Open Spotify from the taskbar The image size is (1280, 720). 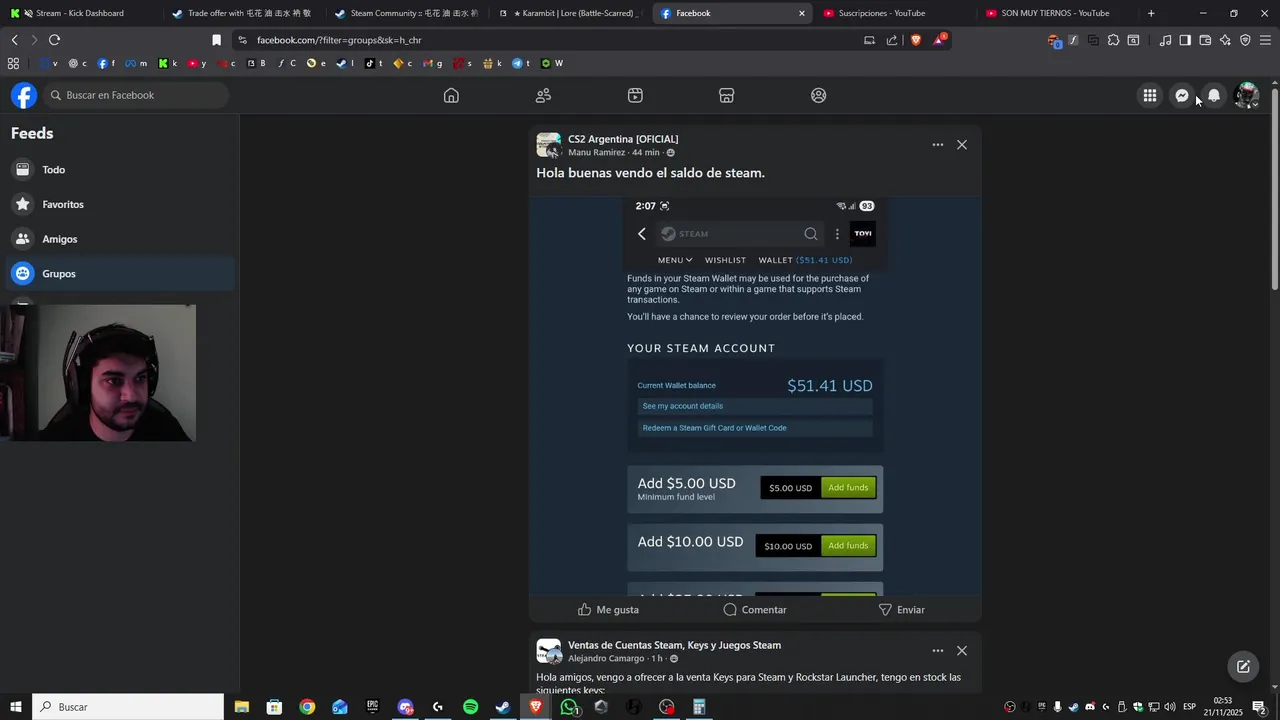[471, 707]
